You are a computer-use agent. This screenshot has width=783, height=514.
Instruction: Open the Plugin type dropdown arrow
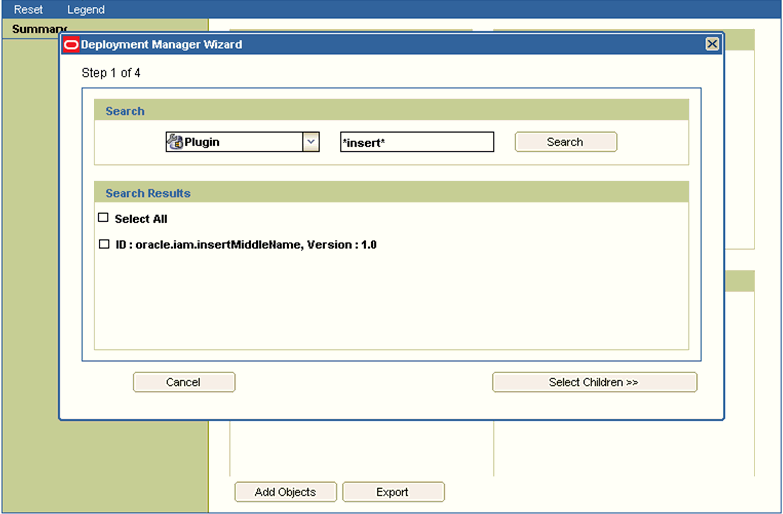pos(311,142)
